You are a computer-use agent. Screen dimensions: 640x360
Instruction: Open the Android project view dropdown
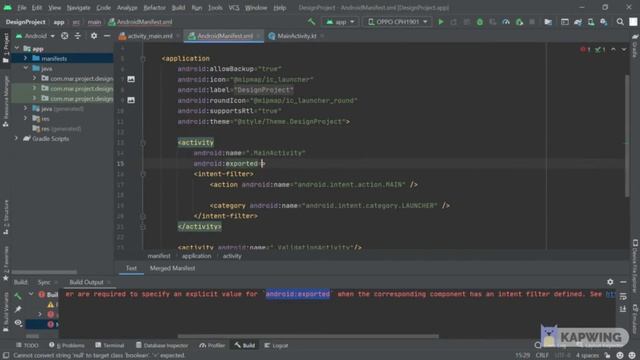click(x=35, y=36)
